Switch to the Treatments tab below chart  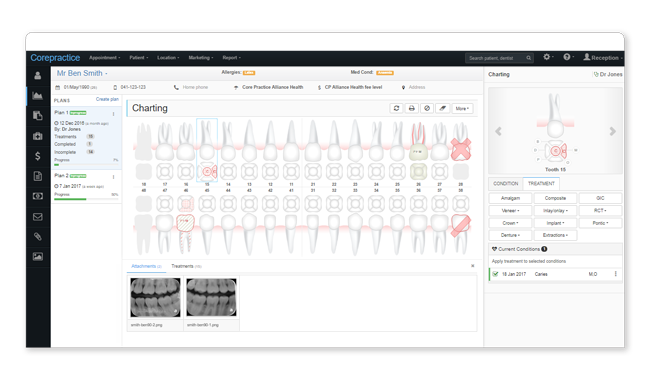[186, 266]
